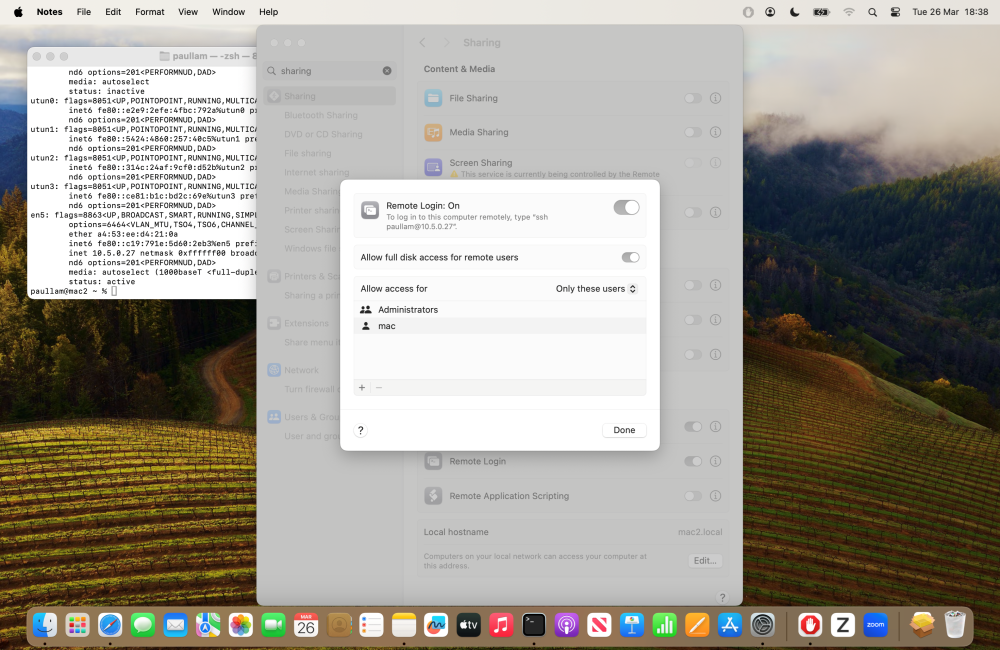The height and width of the screenshot is (650, 1000).
Task: Click the back chevron in the Sharing header
Action: [421, 42]
